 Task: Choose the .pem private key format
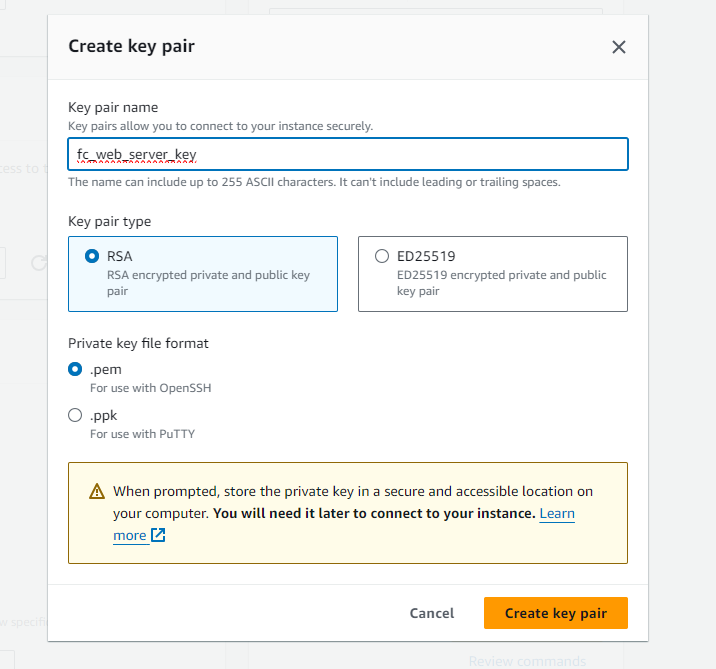[75, 369]
